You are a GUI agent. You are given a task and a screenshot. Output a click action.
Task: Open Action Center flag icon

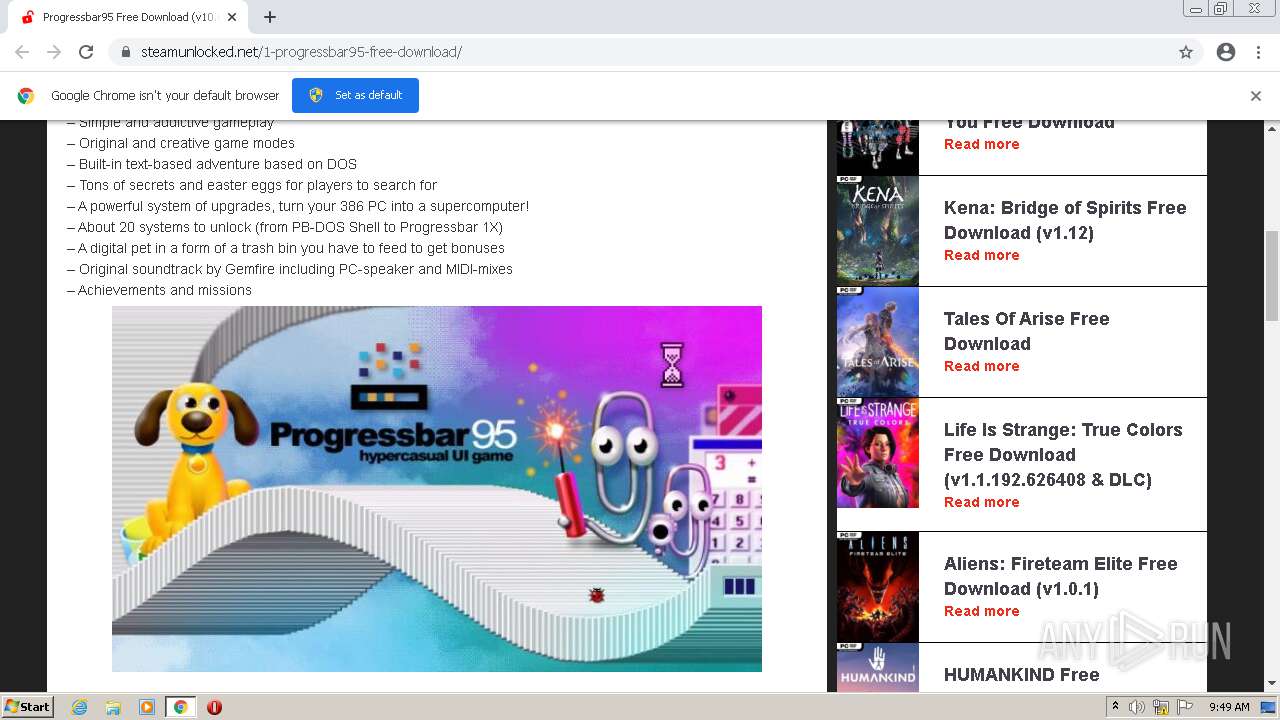click(1185, 707)
